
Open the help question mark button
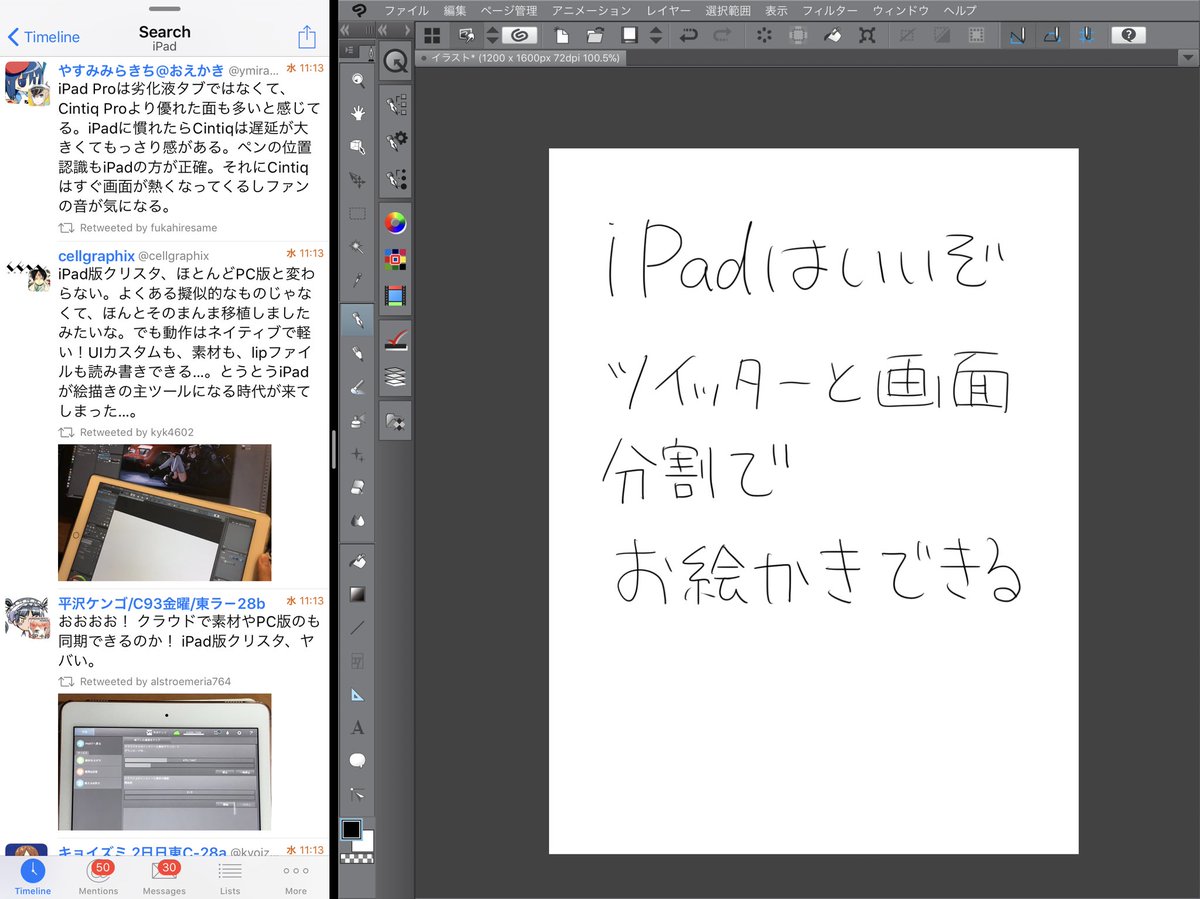pyautogui.click(x=1128, y=35)
